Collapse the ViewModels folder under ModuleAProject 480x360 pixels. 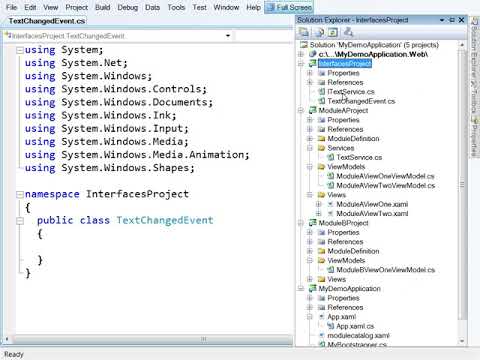[310, 166]
